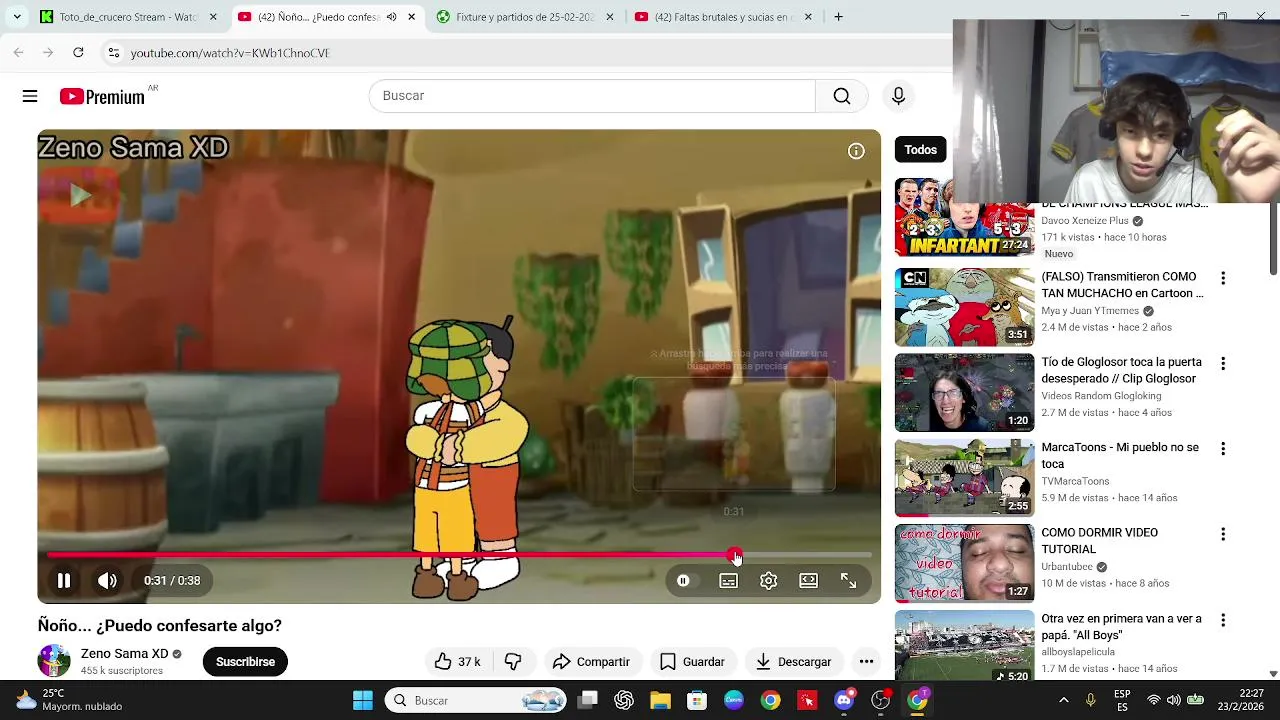Open tab search dropdown arrow
Screen dimensions: 1280x720
16,17
